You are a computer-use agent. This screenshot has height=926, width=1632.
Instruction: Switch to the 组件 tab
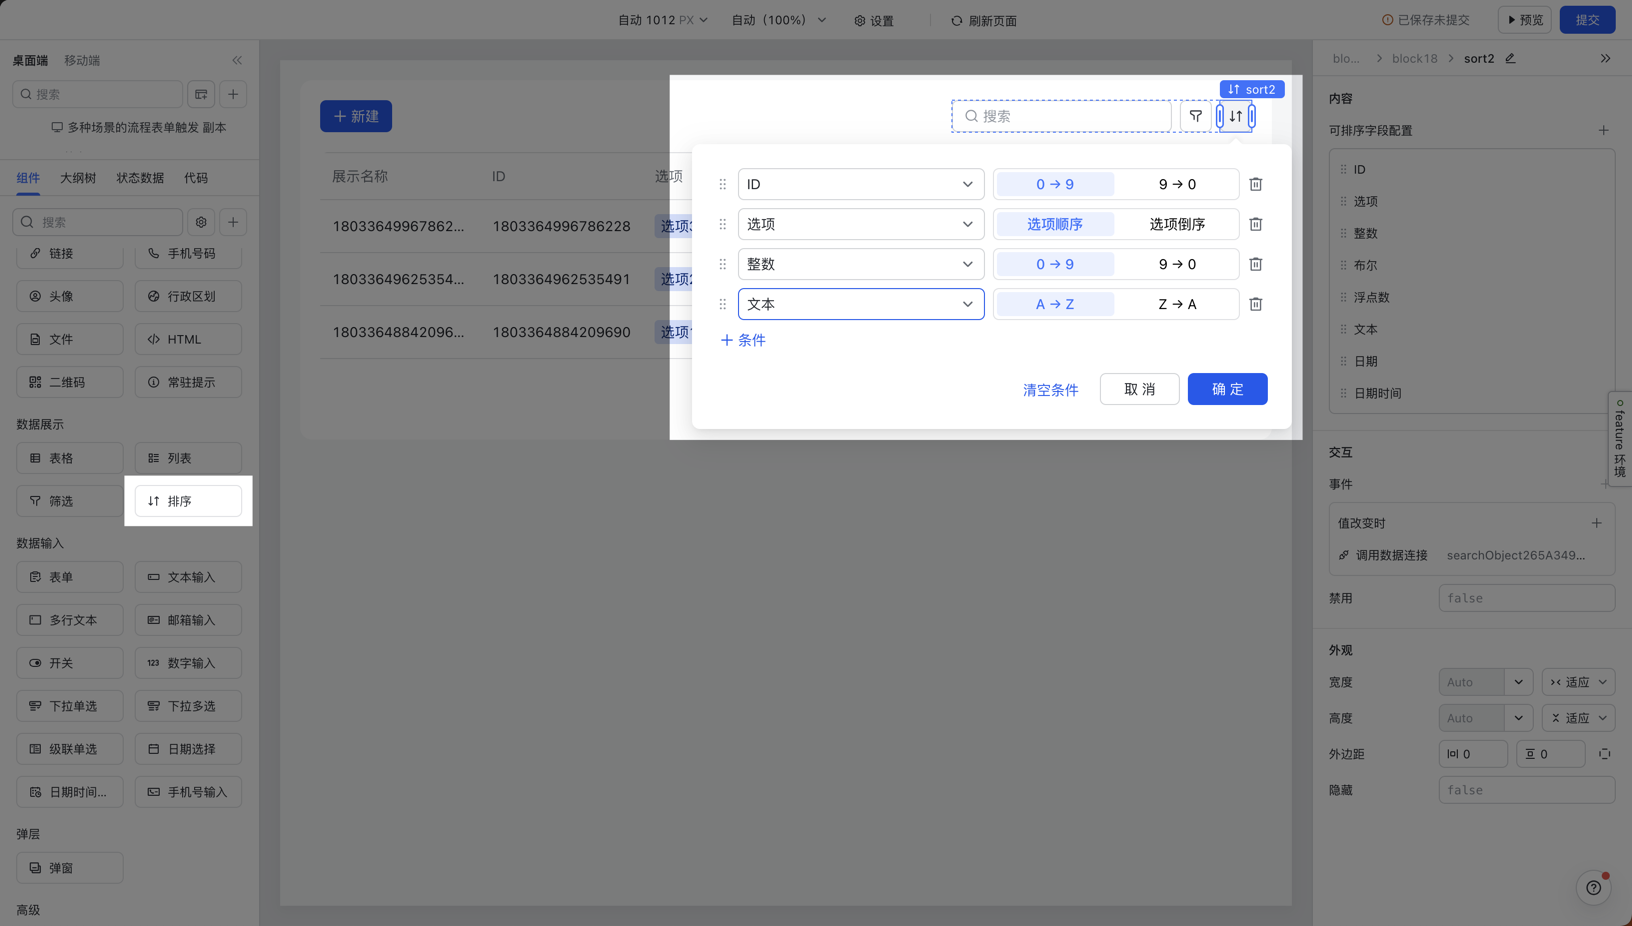(28, 178)
